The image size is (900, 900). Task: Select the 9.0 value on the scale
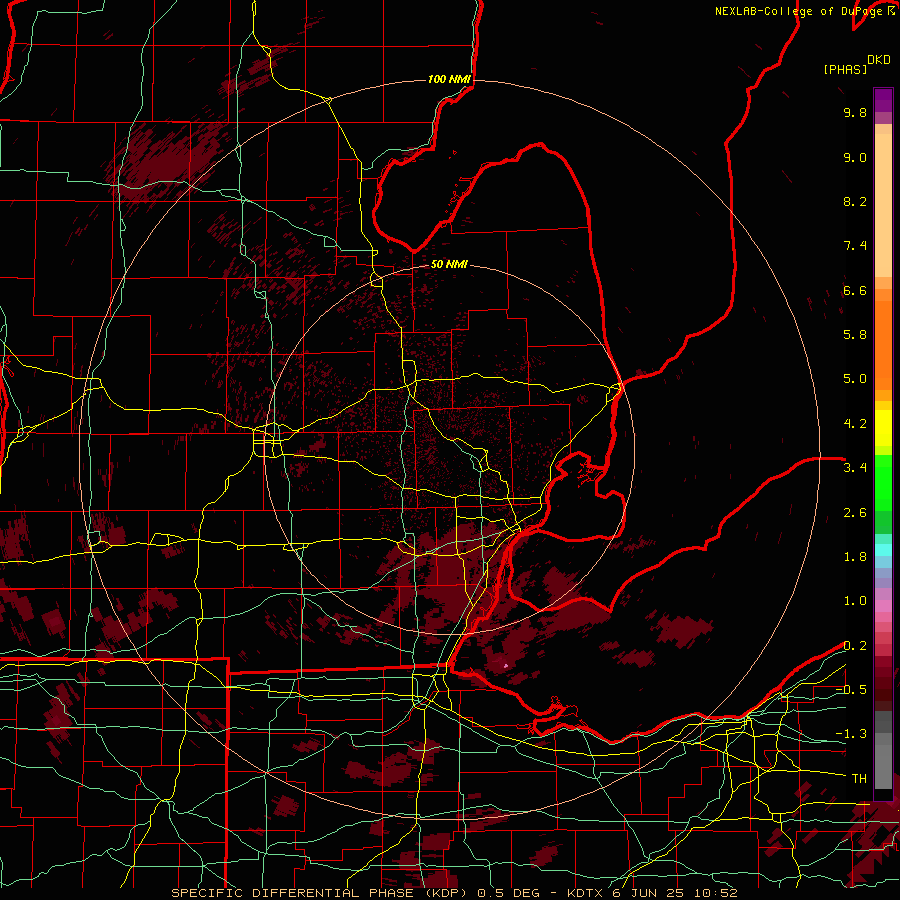click(855, 157)
